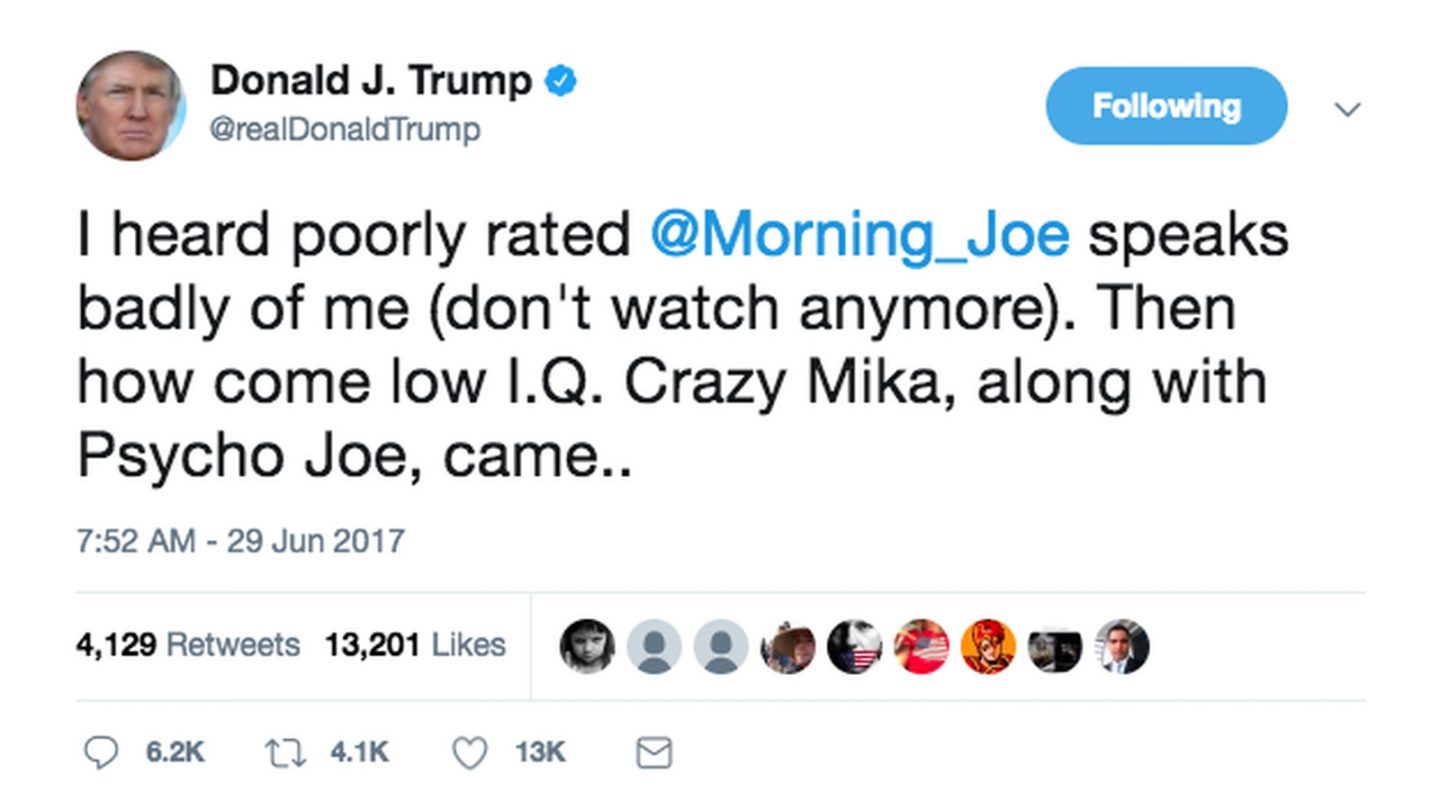Screen dimensions: 1440x810
Task: Open the 7:52 AM - 29 Jun 2017 timestamp
Action: tap(240, 541)
